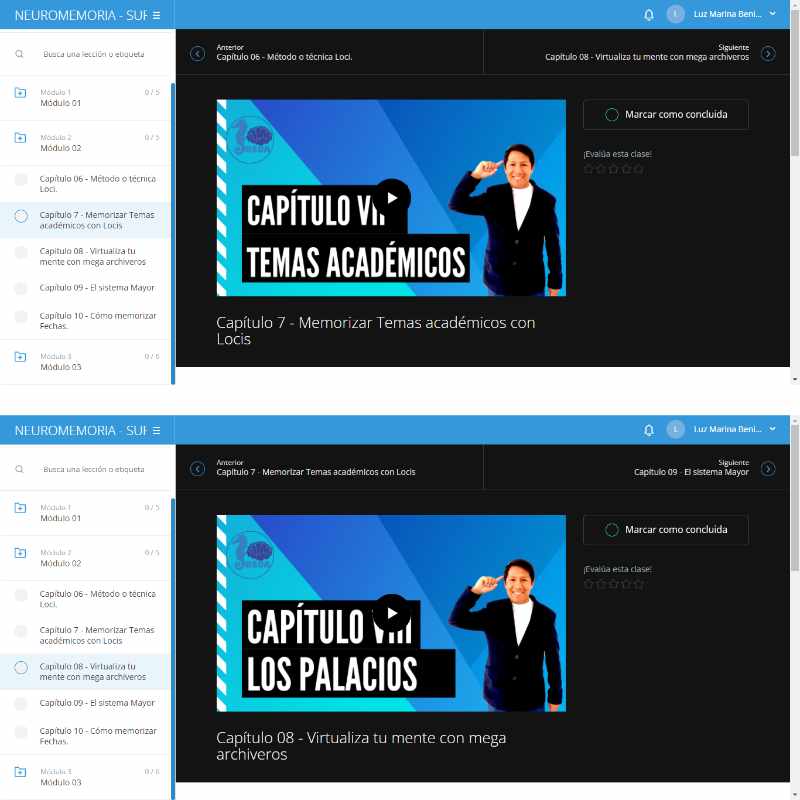
Task: Click search magnifier icon on Capítulo 7 page
Action: click(19, 54)
